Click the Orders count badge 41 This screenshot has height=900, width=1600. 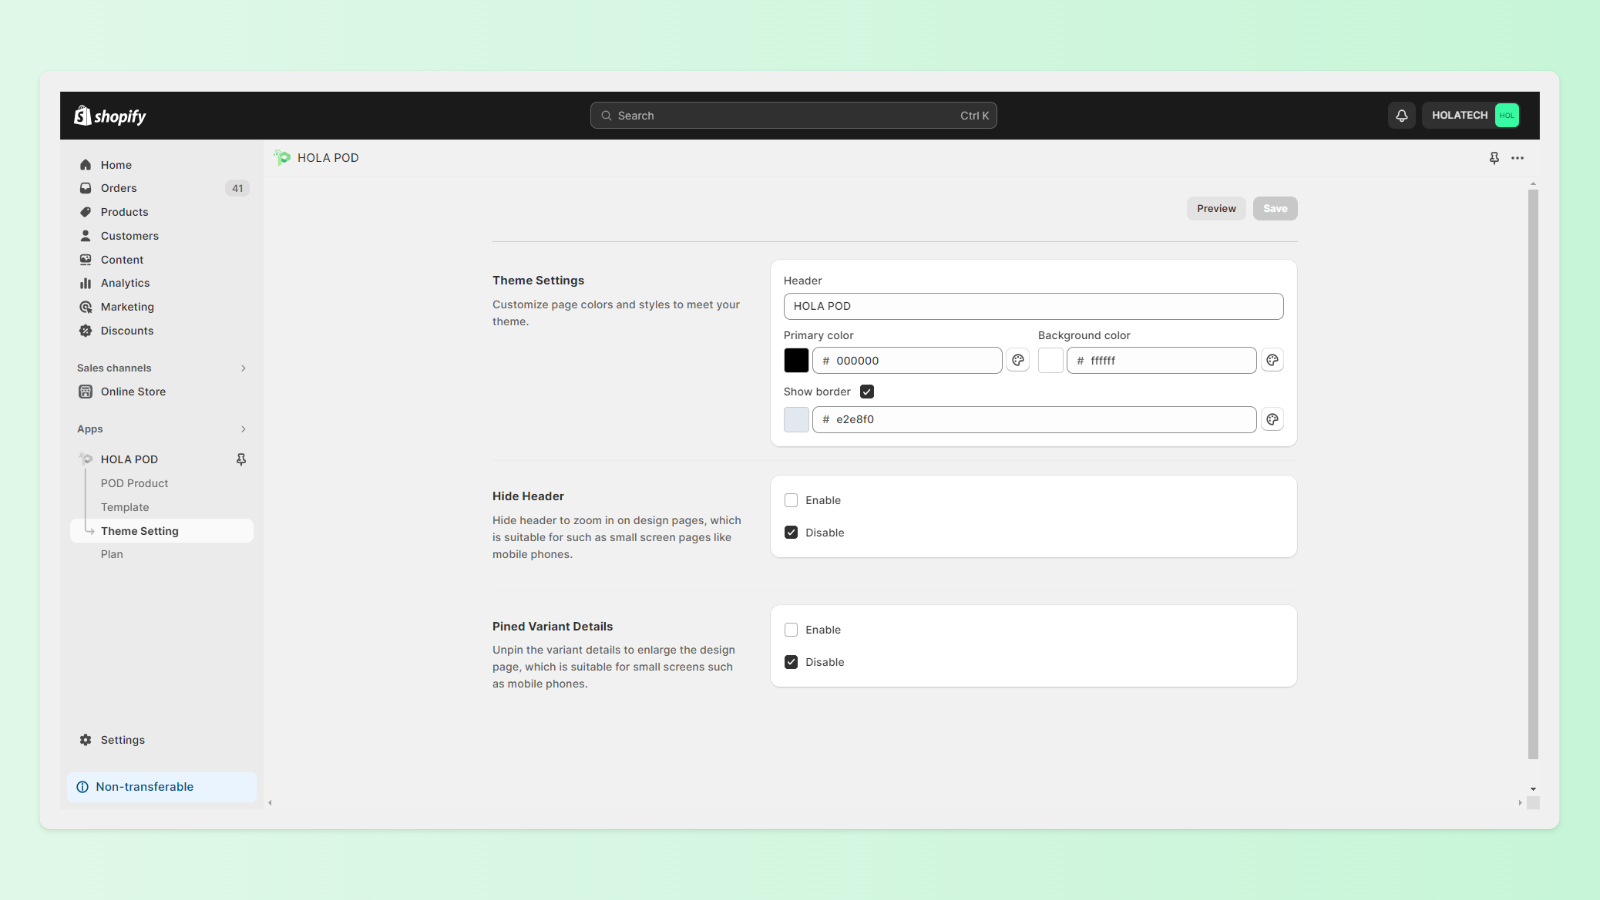[237, 188]
